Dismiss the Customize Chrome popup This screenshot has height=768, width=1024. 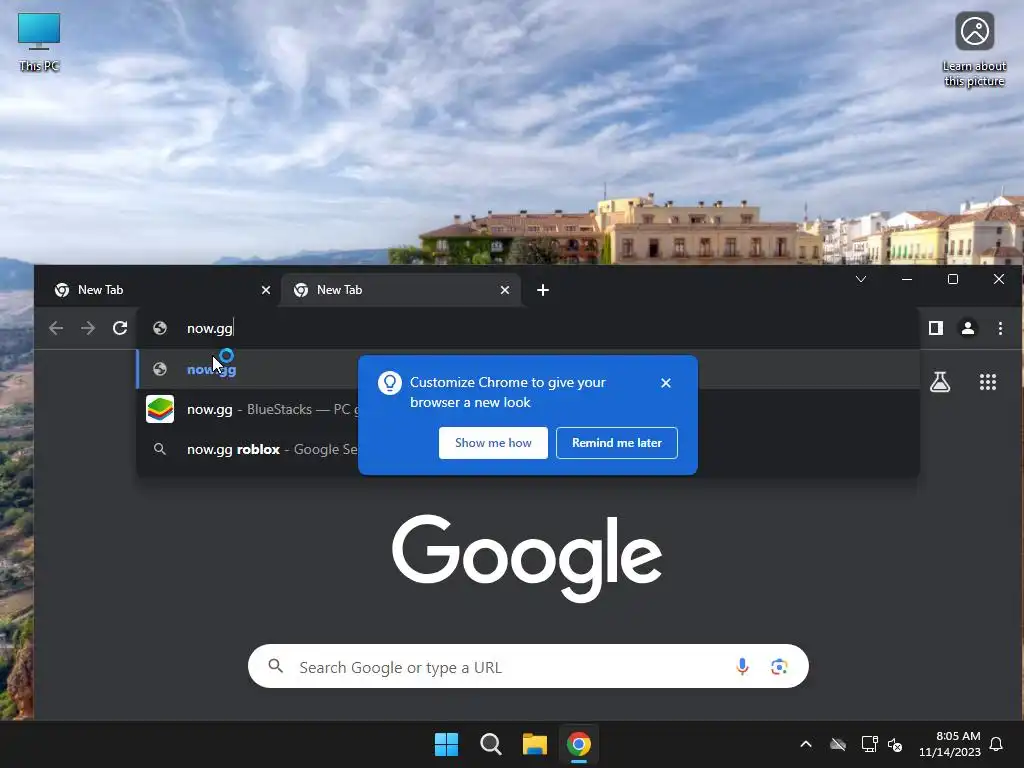point(665,383)
